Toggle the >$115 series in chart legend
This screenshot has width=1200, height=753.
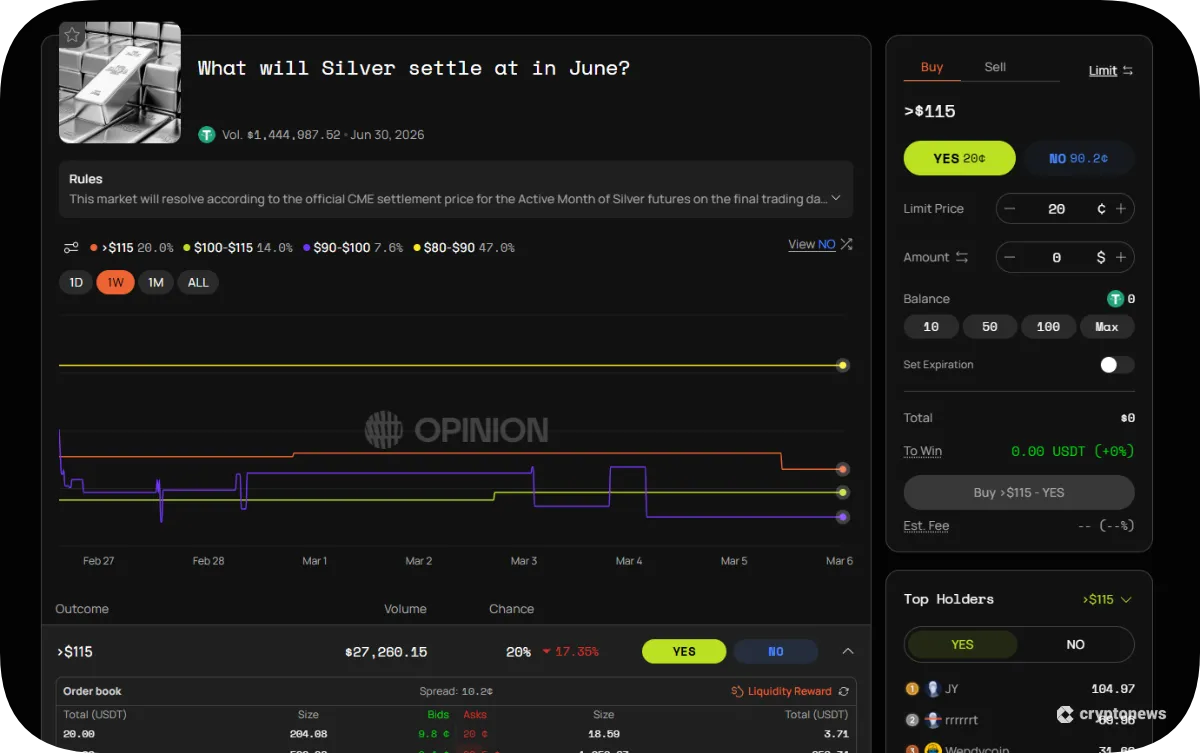[132, 247]
